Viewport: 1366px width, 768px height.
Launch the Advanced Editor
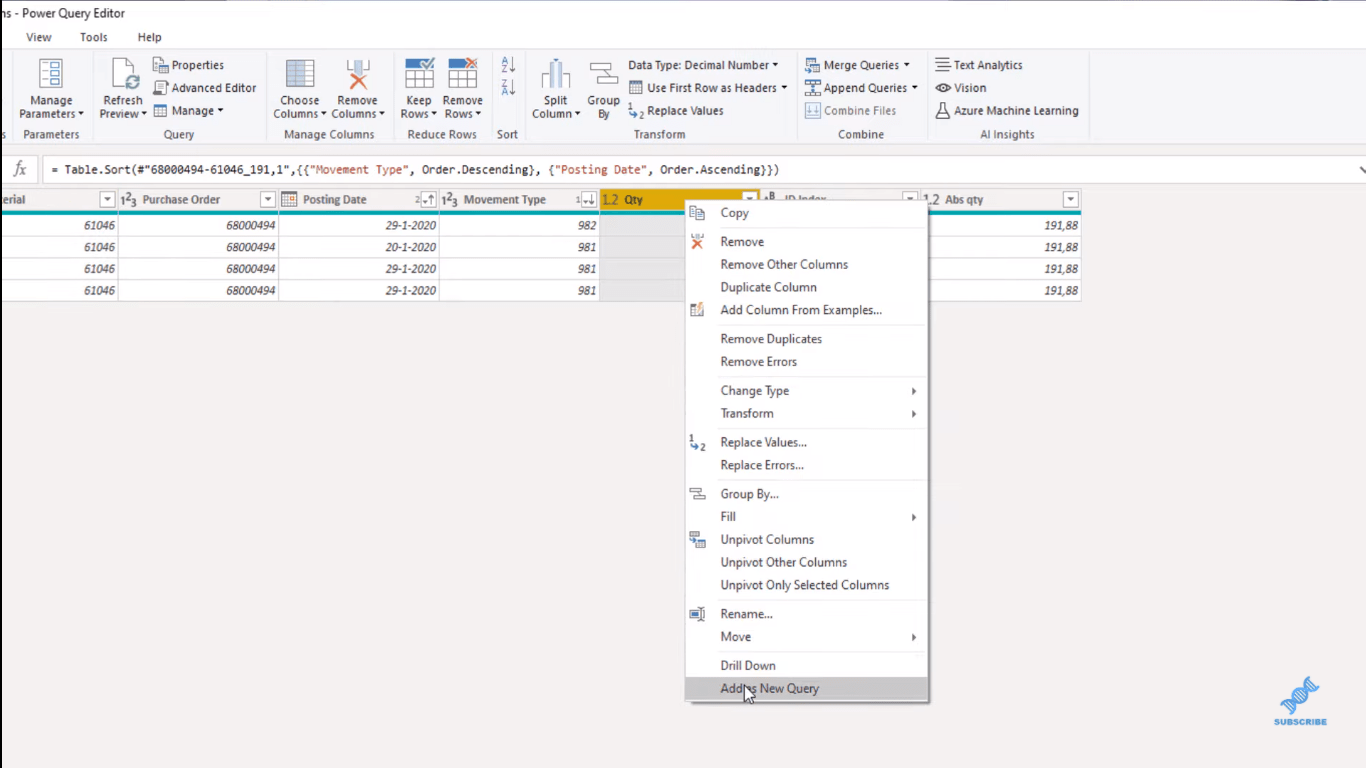205,88
